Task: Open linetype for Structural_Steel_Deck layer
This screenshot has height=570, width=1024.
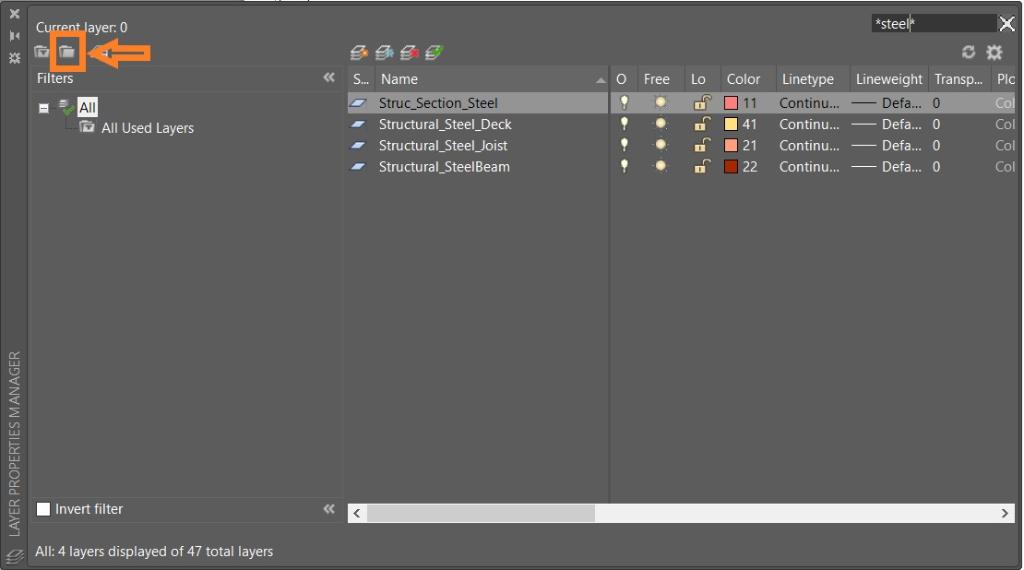Action: point(809,124)
